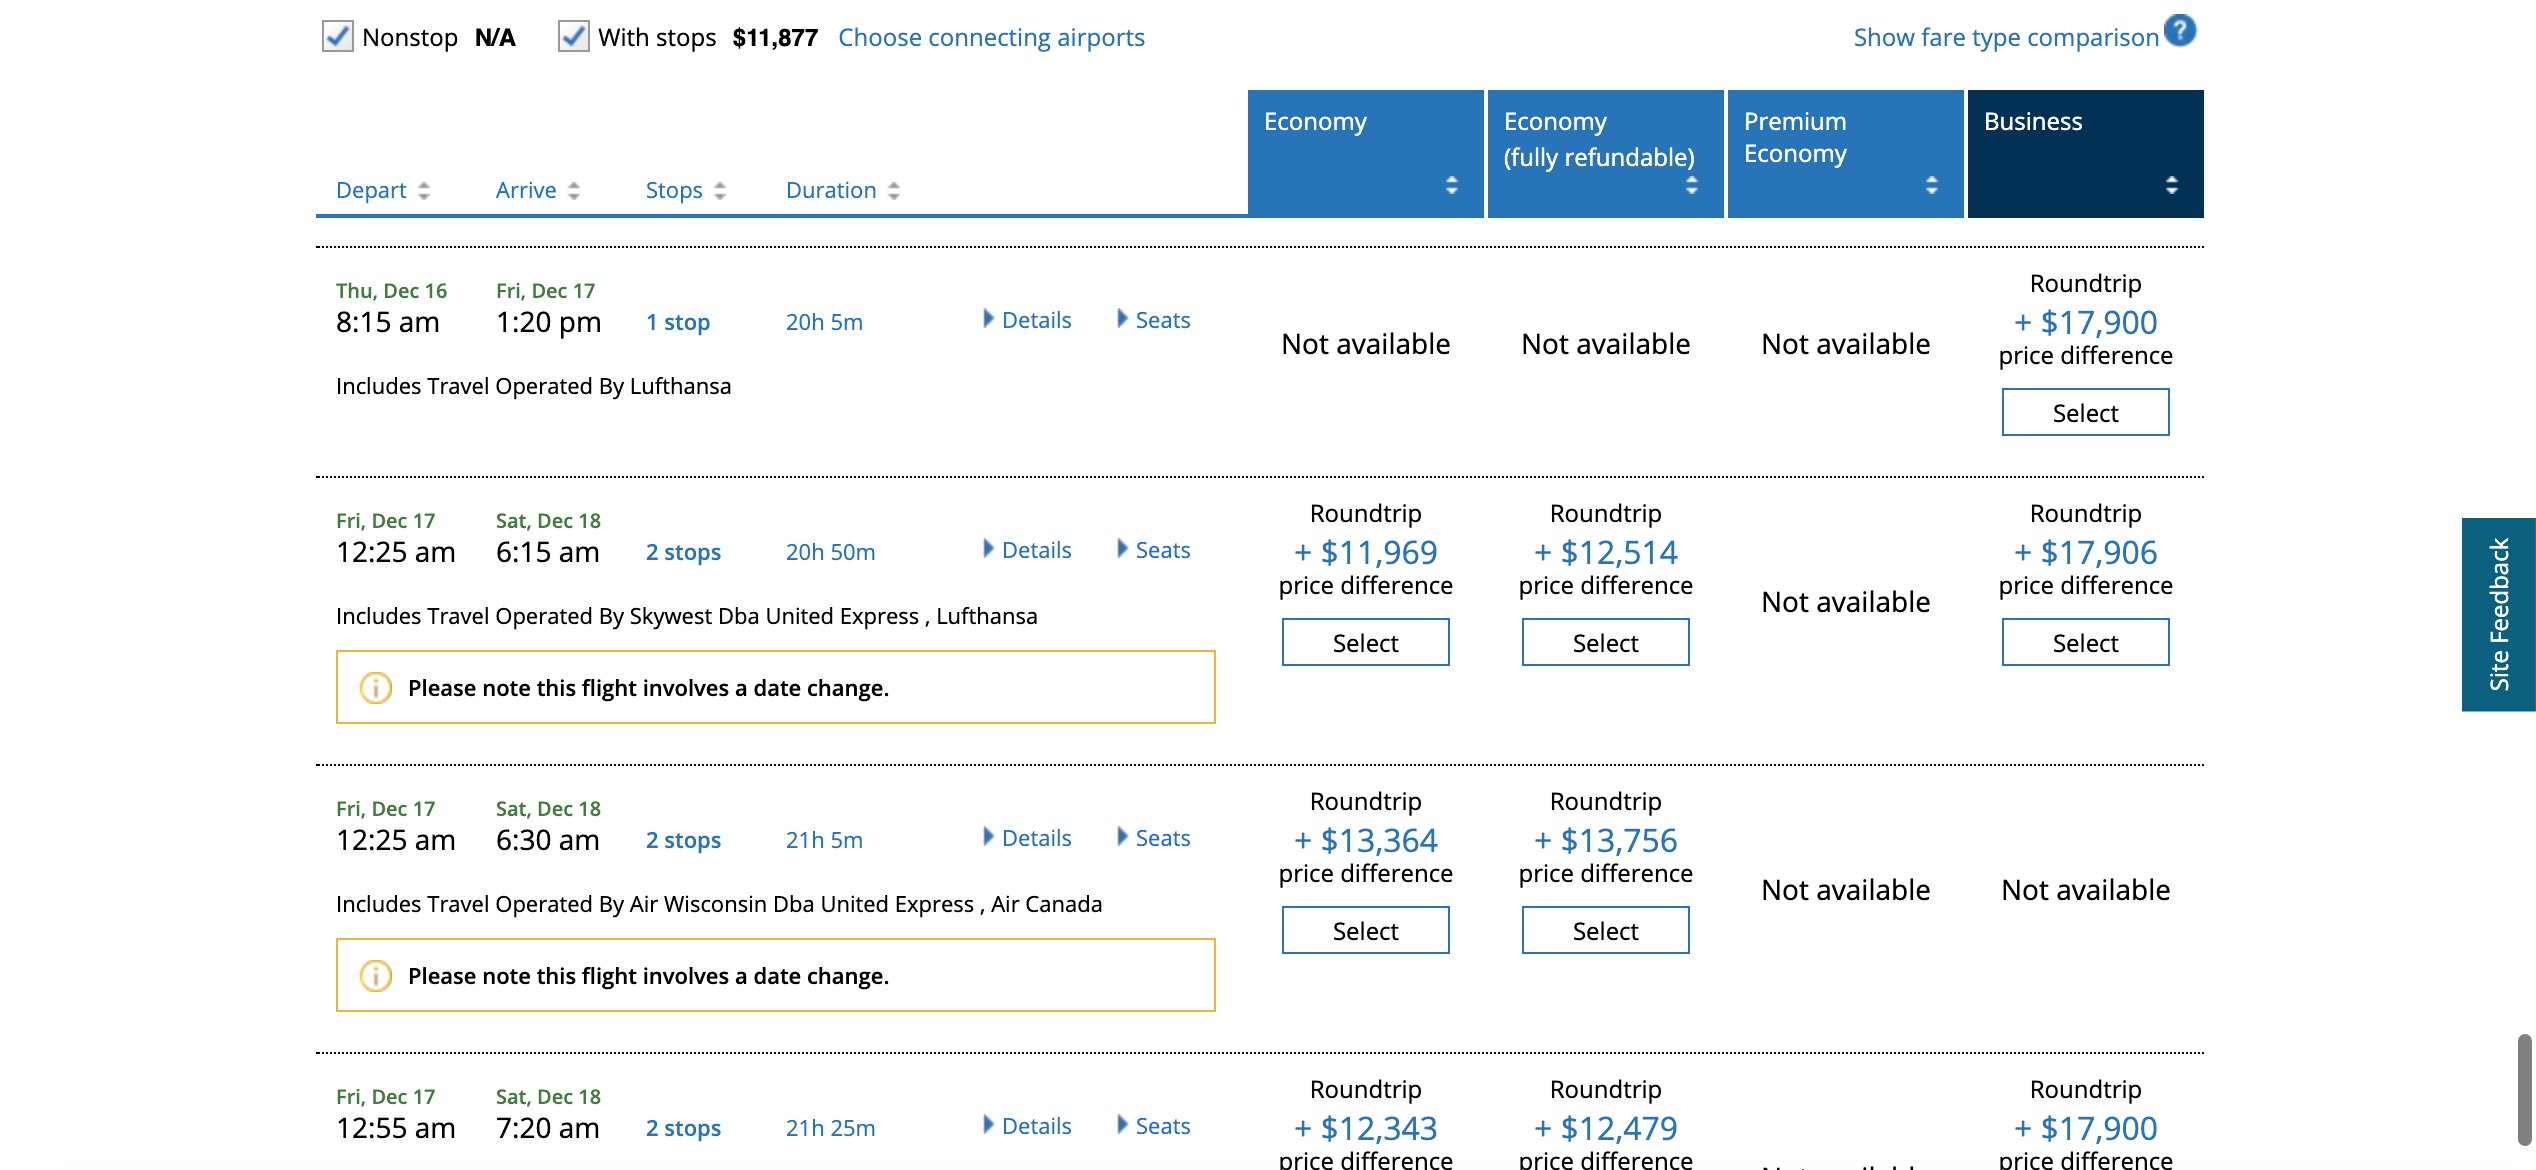Sort flights by Stops arrows icon
This screenshot has height=1170, width=2536.
[720, 191]
